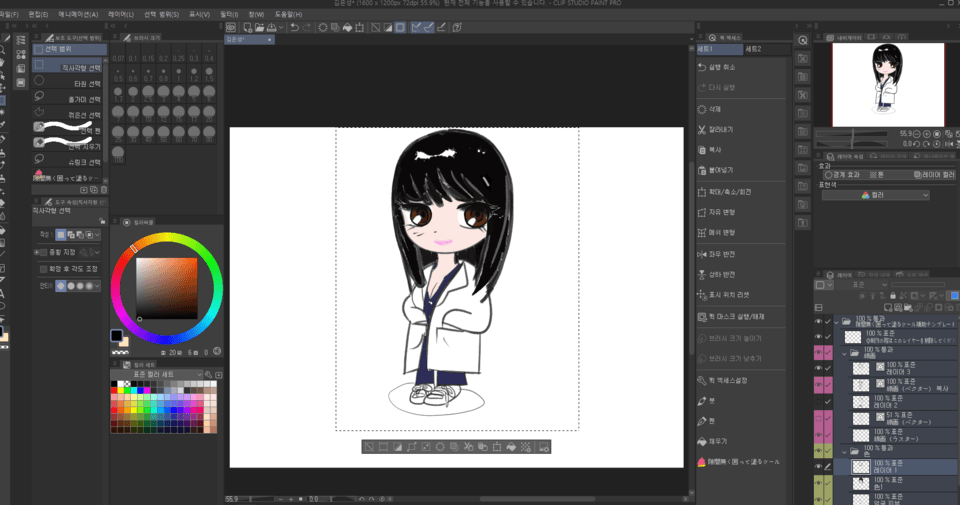The width and height of the screenshot is (960, 505).
Task: Toggle the 종횡 지정 checkbox
Action: pos(43,252)
